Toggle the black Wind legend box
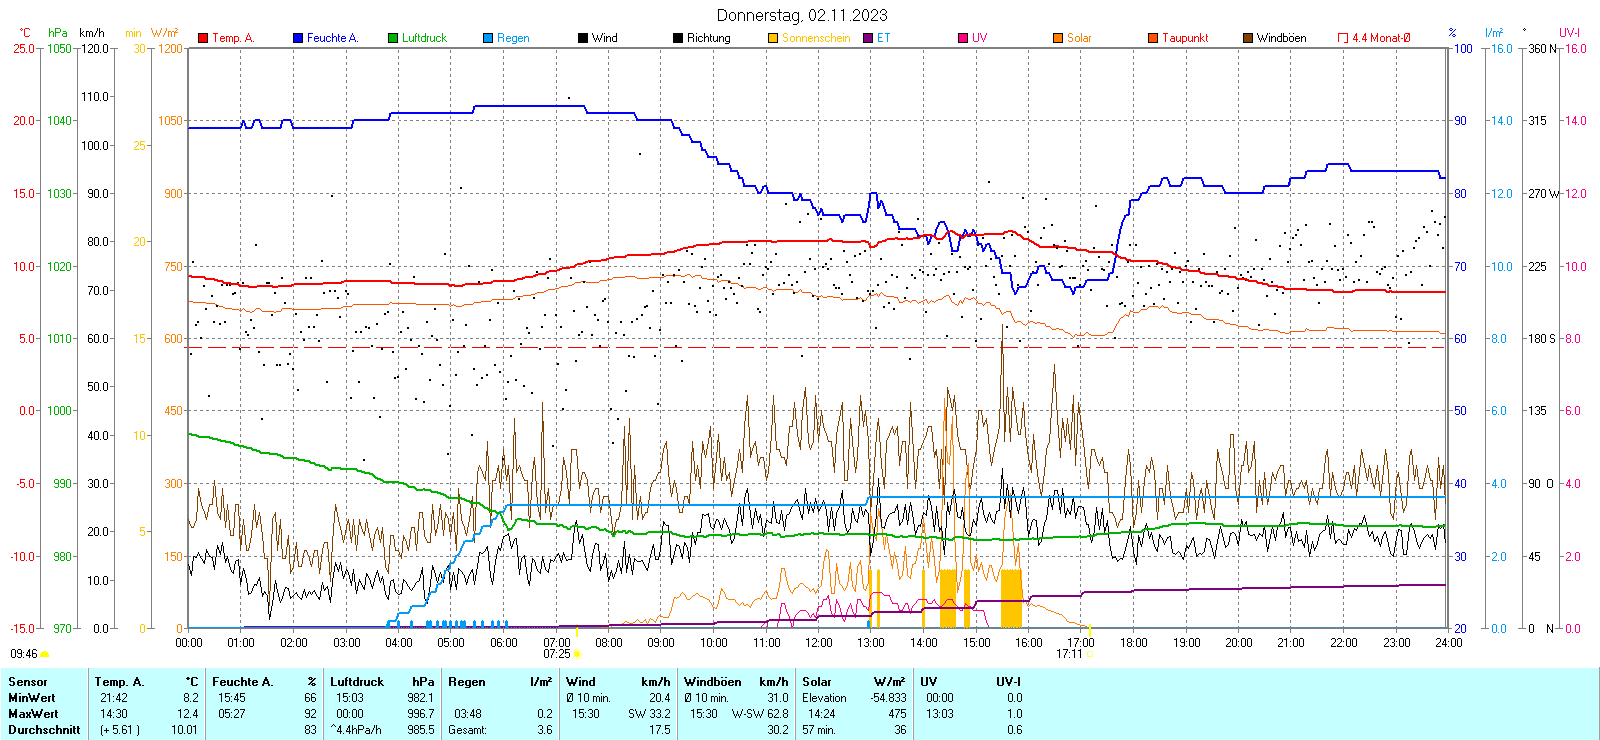Screen dimensions: 1600x740 coord(583,38)
